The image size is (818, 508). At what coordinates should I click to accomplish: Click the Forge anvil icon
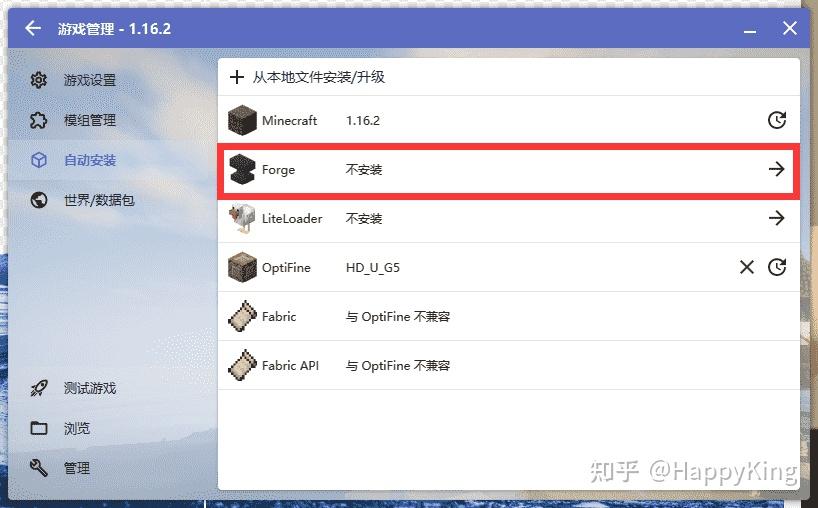click(242, 169)
